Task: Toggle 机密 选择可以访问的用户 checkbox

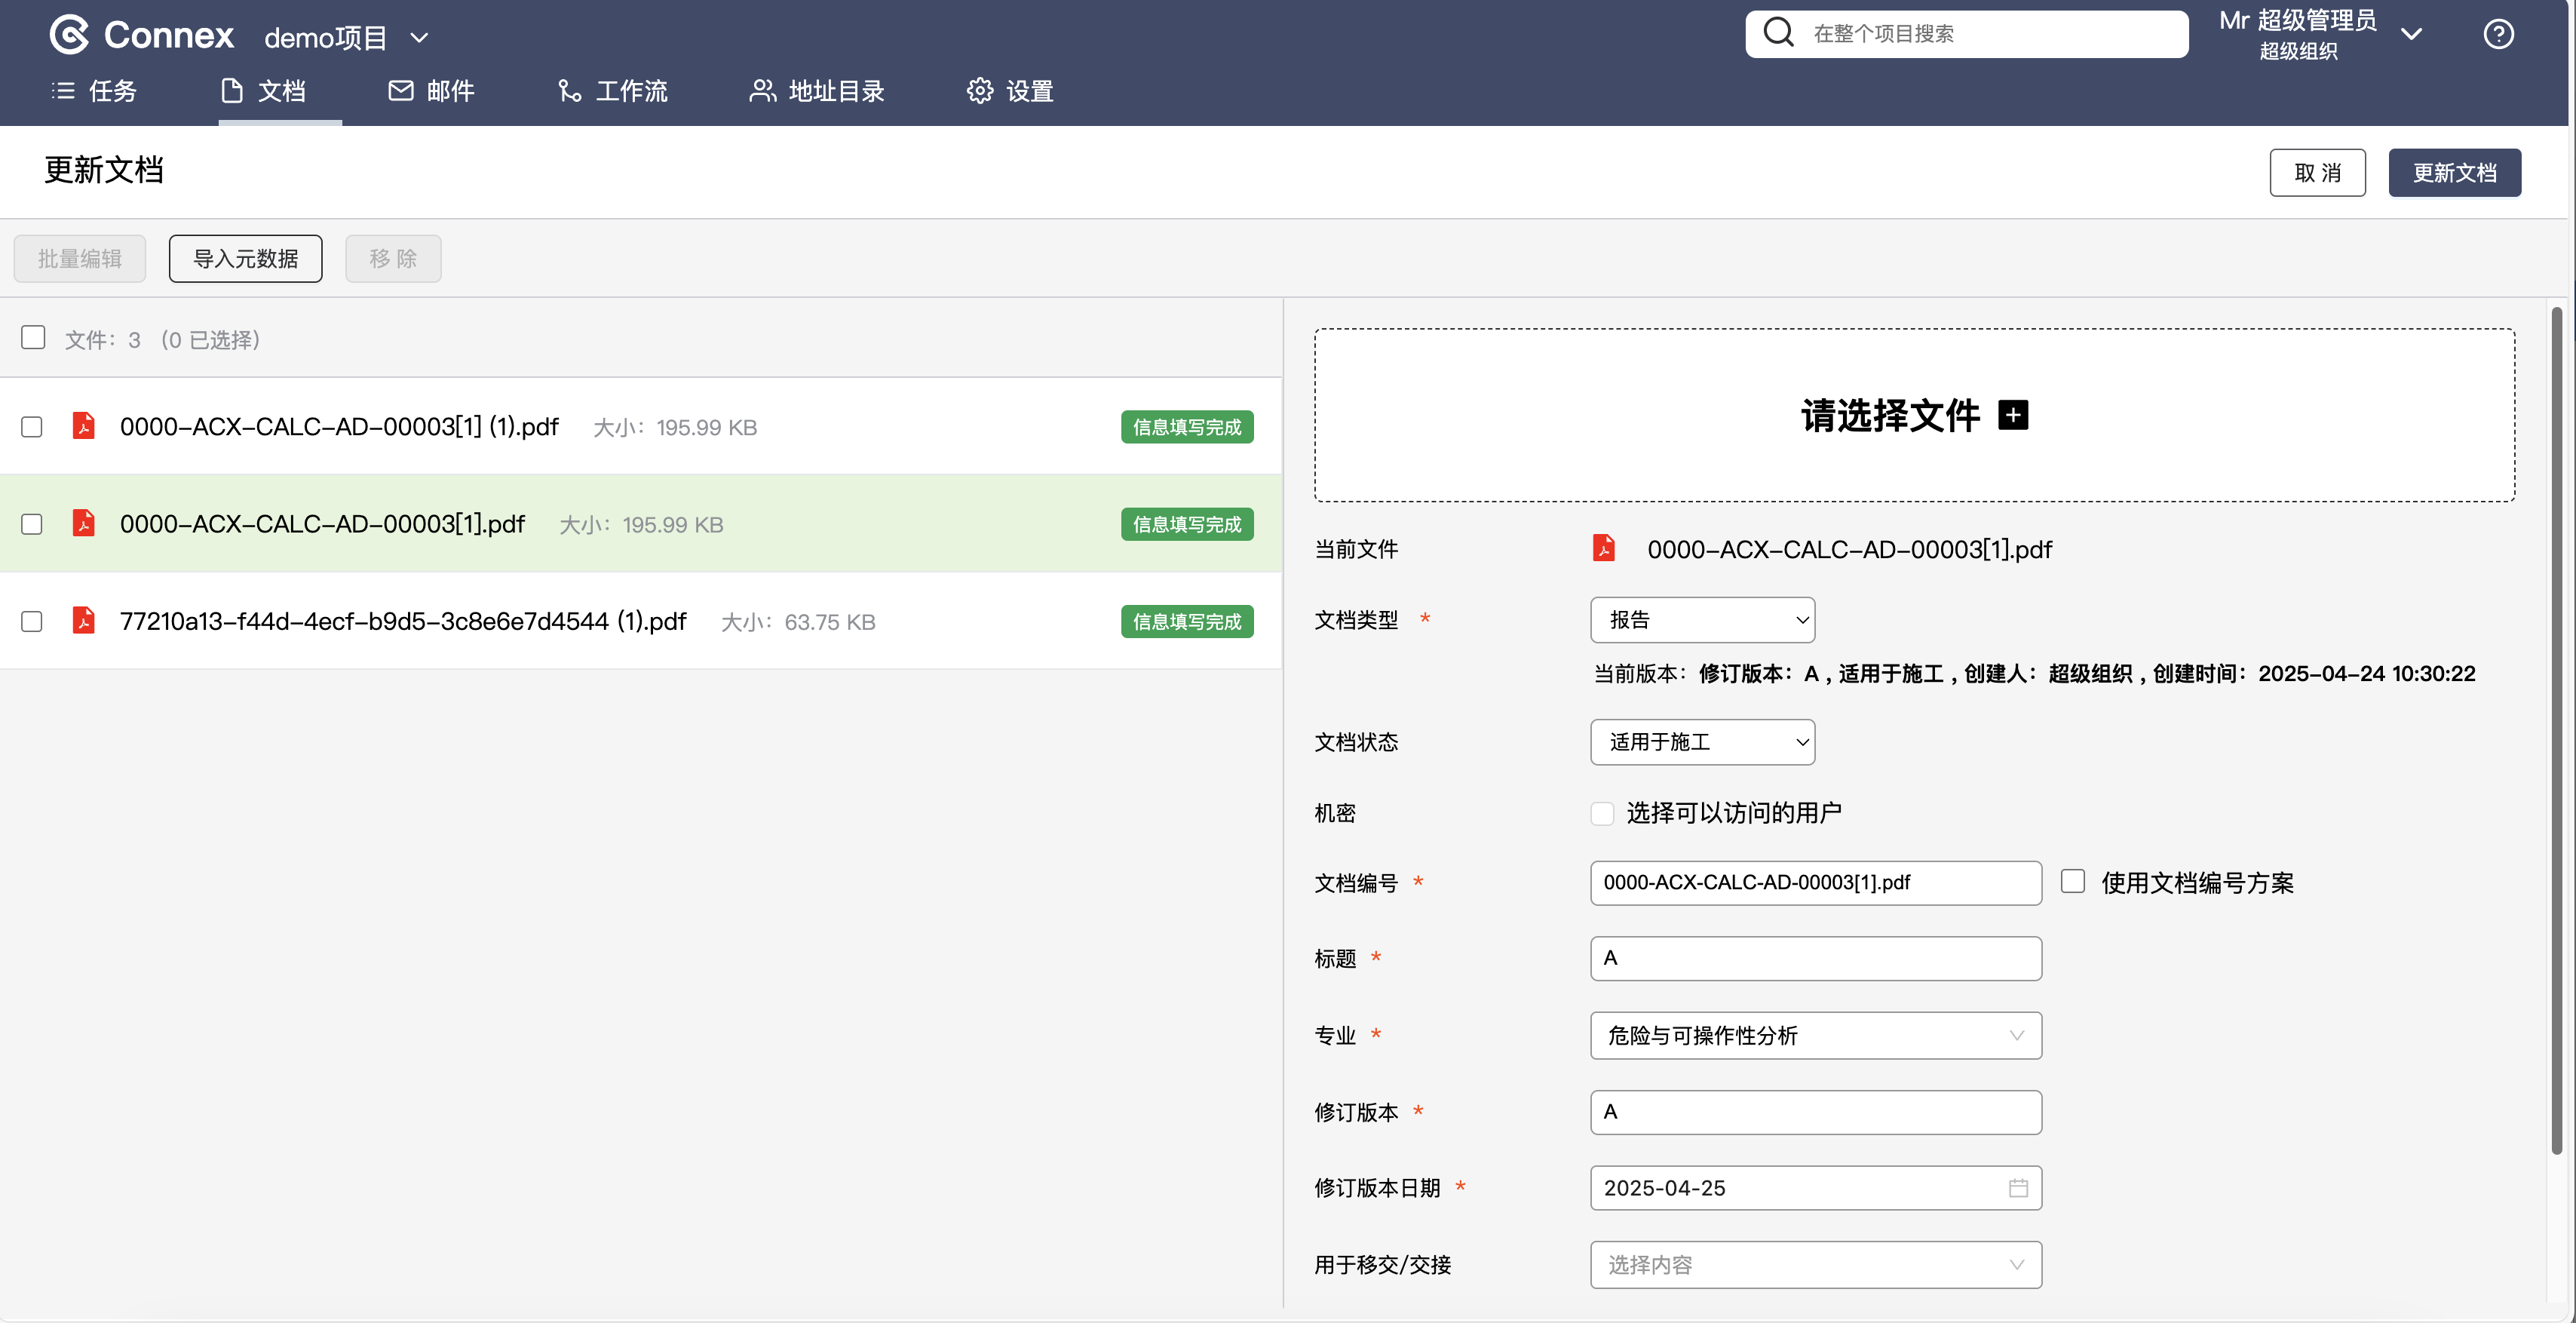Action: [x=1602, y=813]
